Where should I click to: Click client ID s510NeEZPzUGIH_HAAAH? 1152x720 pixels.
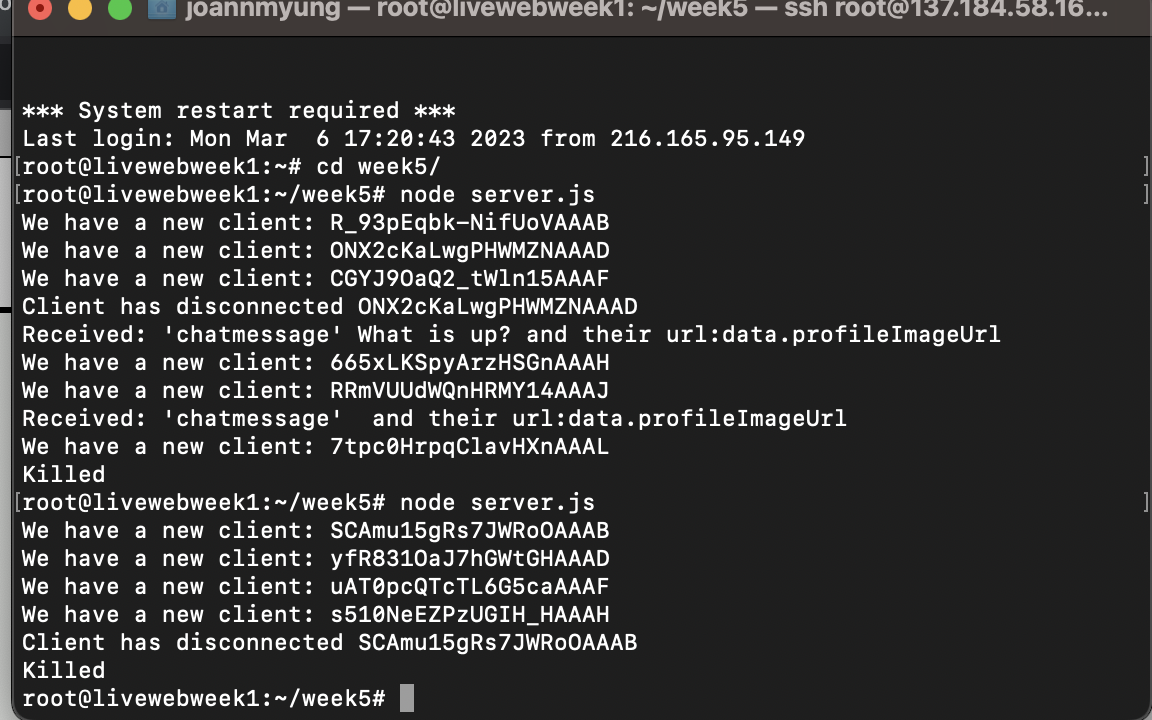pos(469,614)
